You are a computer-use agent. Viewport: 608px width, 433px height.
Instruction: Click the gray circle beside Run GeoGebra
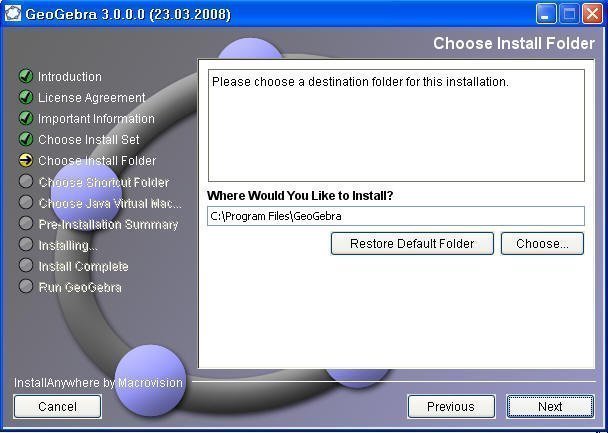coord(26,286)
